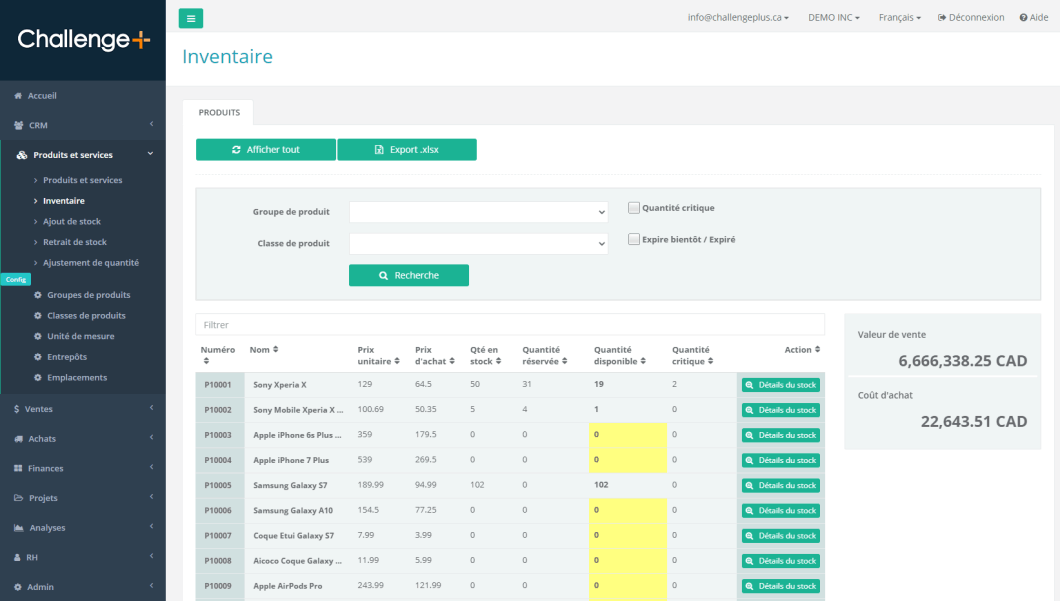Expand the Français language menu
Image resolution: width=1060 pixels, height=601 pixels.
[x=899, y=18]
